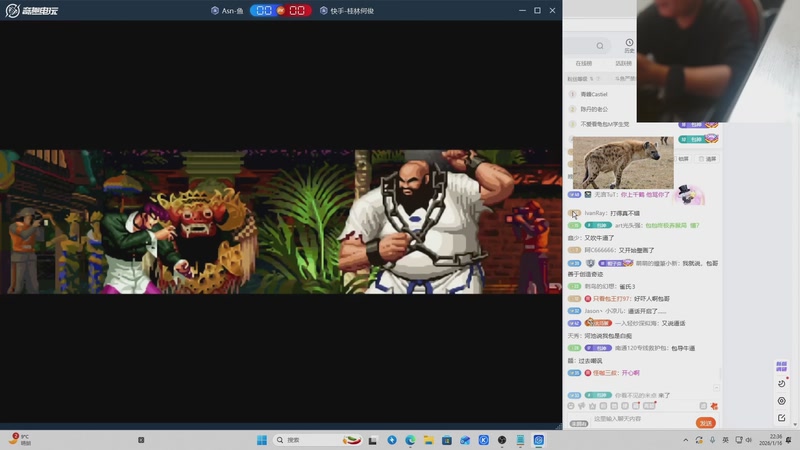
Task: Switch to the 活跃榜 tab
Action: point(623,63)
